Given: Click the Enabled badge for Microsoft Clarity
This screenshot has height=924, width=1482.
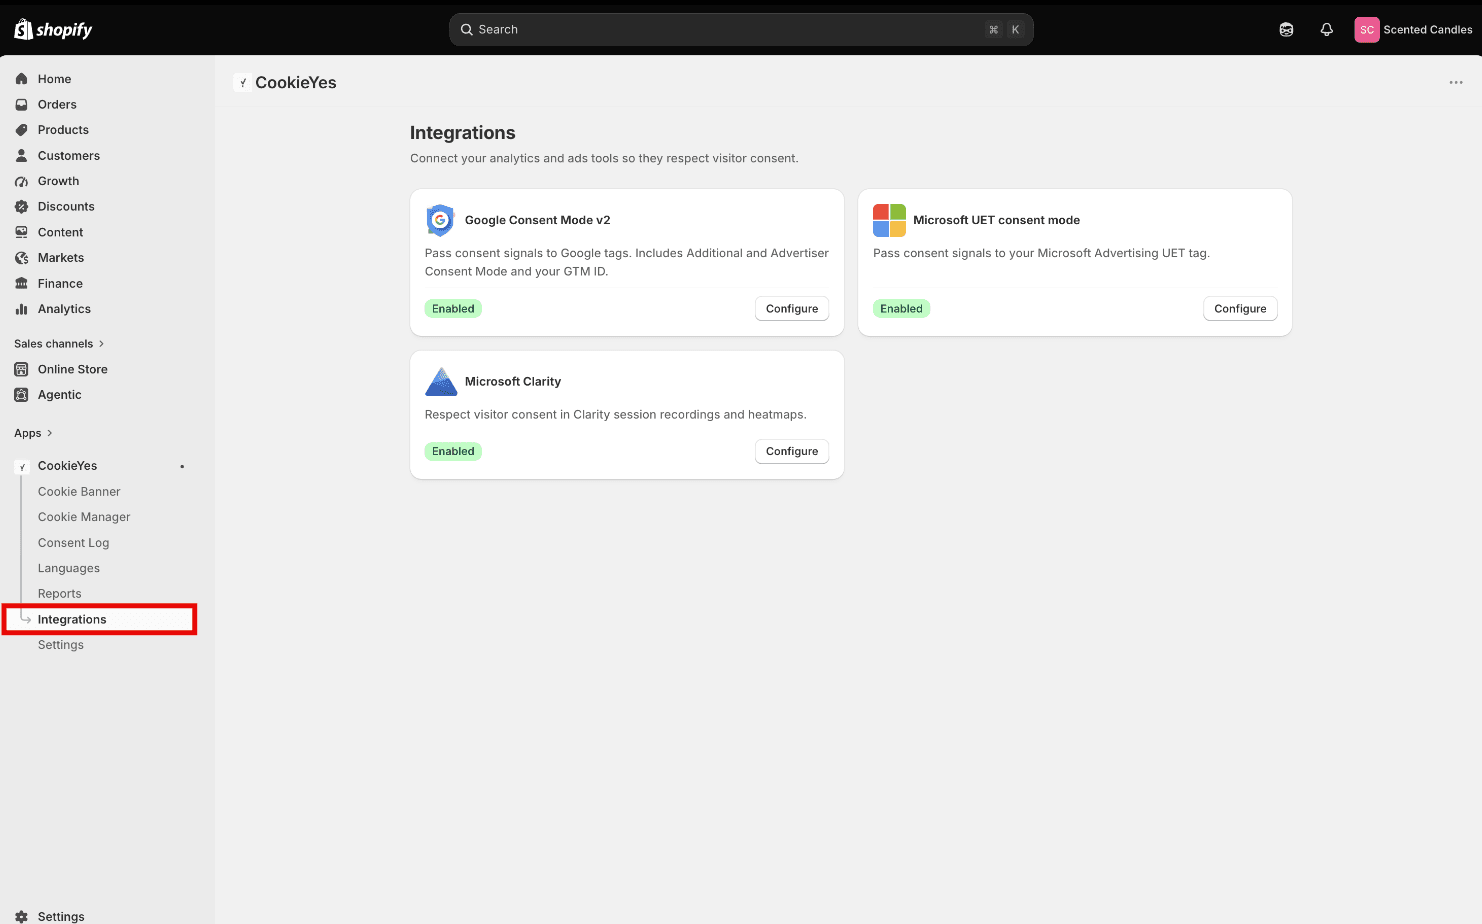Looking at the screenshot, I should click(453, 451).
